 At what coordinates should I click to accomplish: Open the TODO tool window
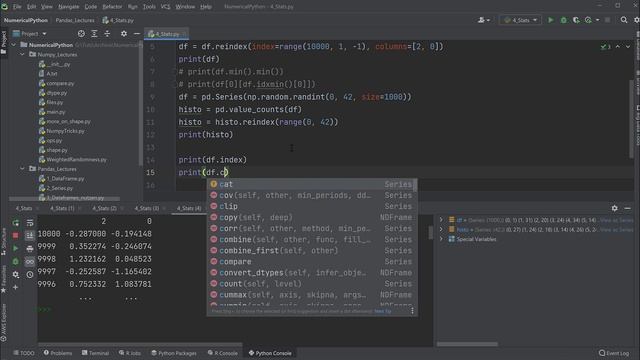pos(24,353)
